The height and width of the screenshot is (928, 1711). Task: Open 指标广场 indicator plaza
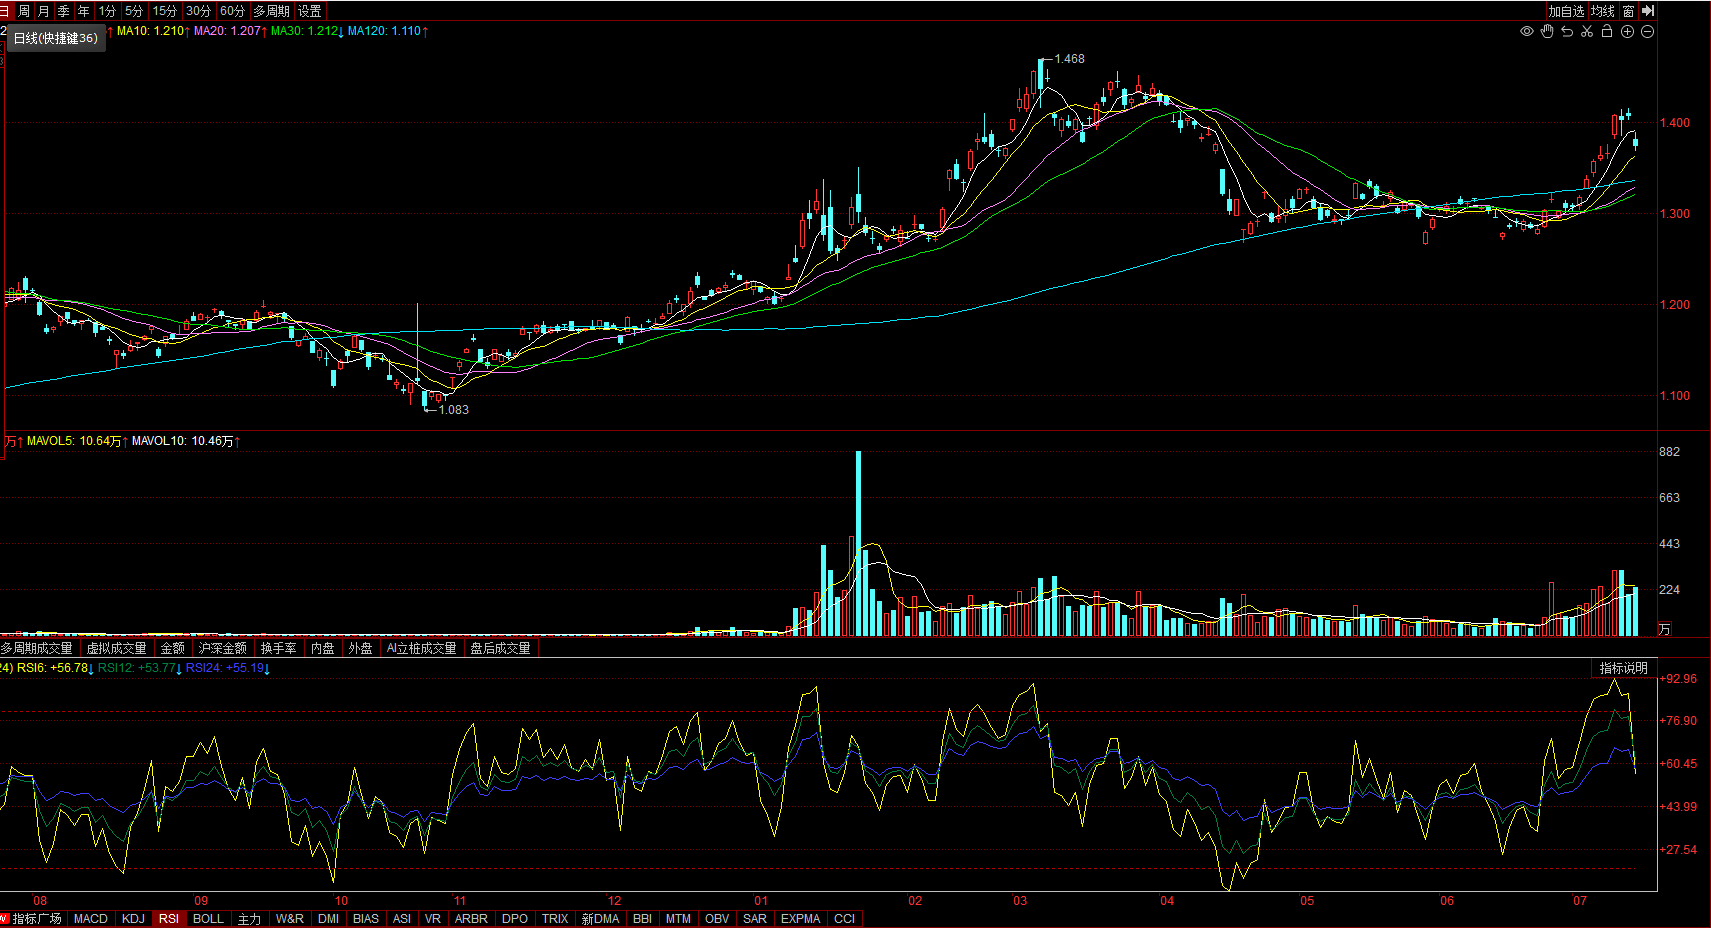(36, 919)
